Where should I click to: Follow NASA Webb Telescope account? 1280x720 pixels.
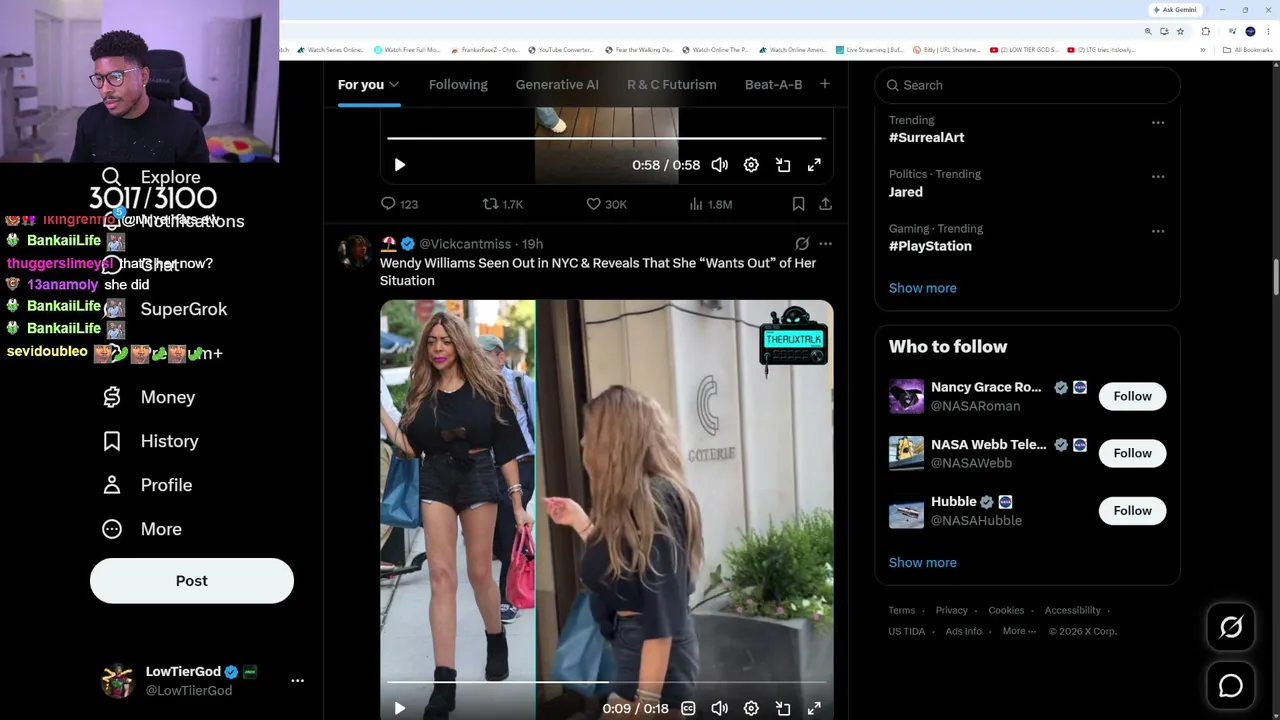[1133, 453]
